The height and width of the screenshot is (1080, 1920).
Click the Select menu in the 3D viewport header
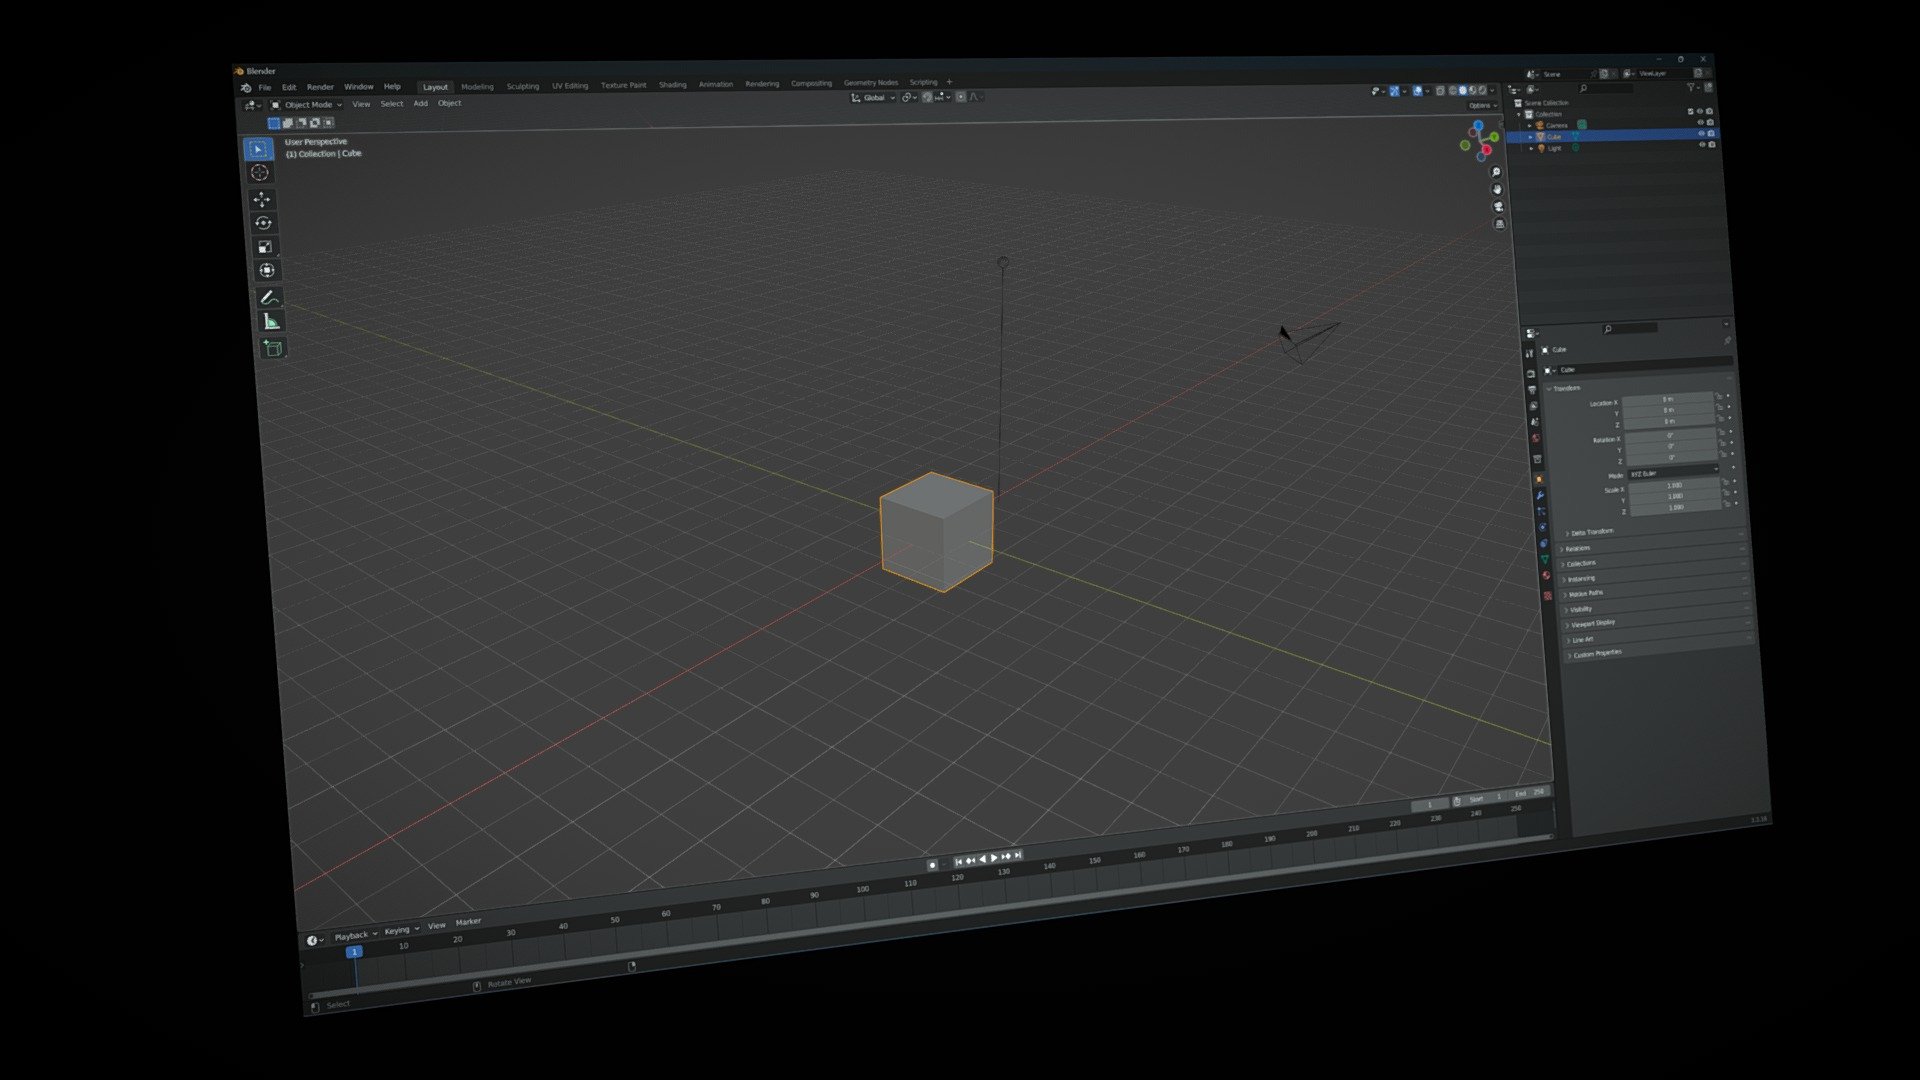[x=392, y=103]
